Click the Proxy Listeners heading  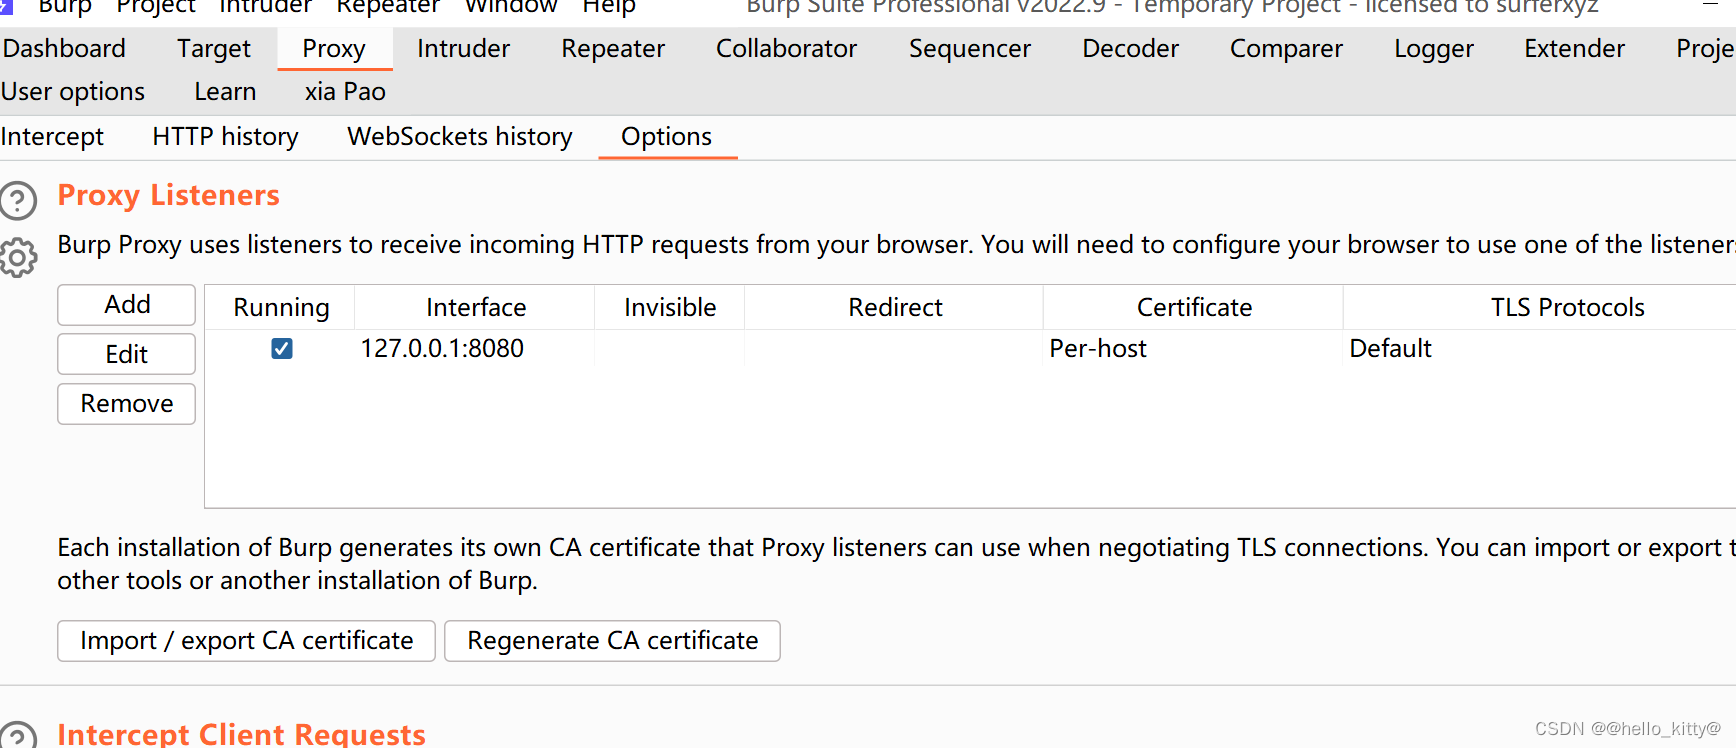click(x=168, y=195)
